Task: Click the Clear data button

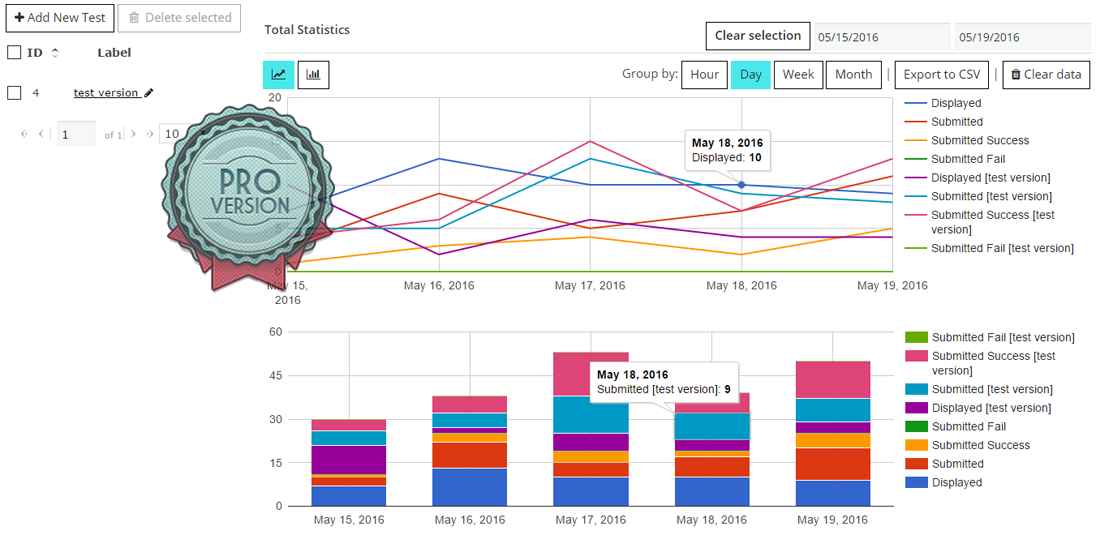Action: coord(1046,75)
